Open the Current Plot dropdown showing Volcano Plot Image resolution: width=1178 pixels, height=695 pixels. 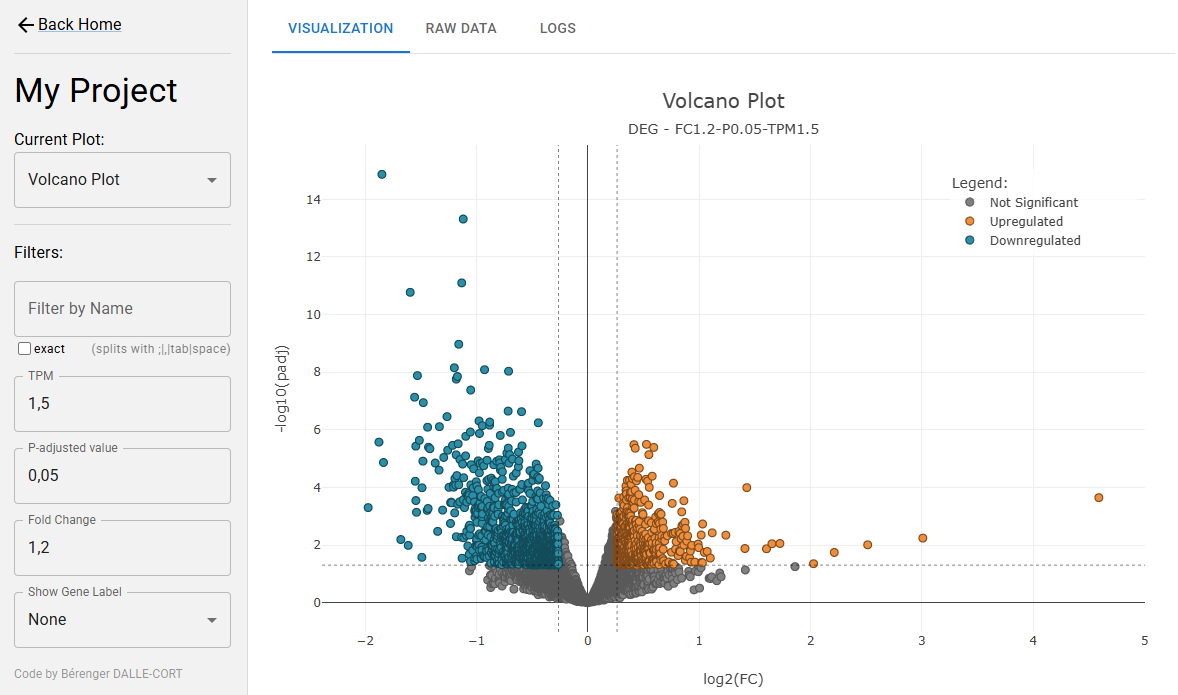(122, 180)
